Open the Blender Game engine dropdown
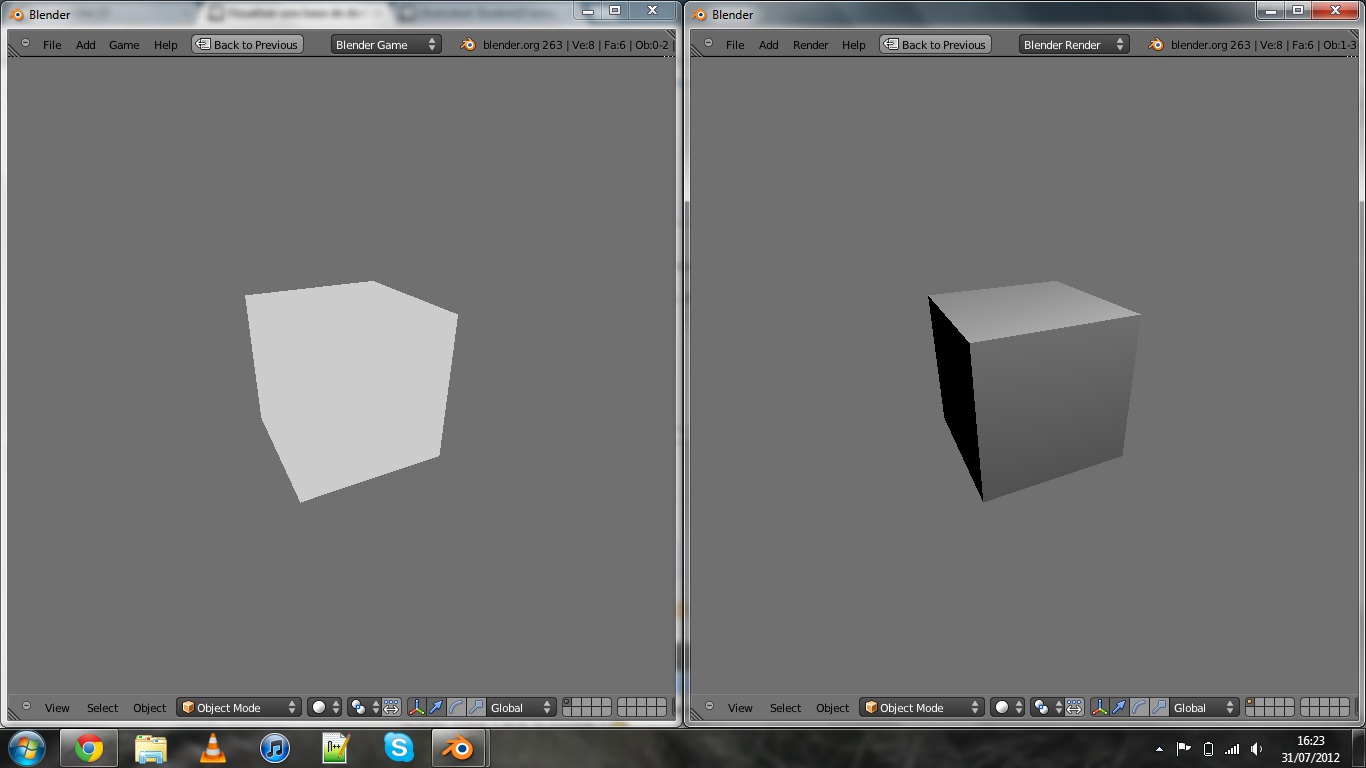The height and width of the screenshot is (768, 1366). (385, 43)
